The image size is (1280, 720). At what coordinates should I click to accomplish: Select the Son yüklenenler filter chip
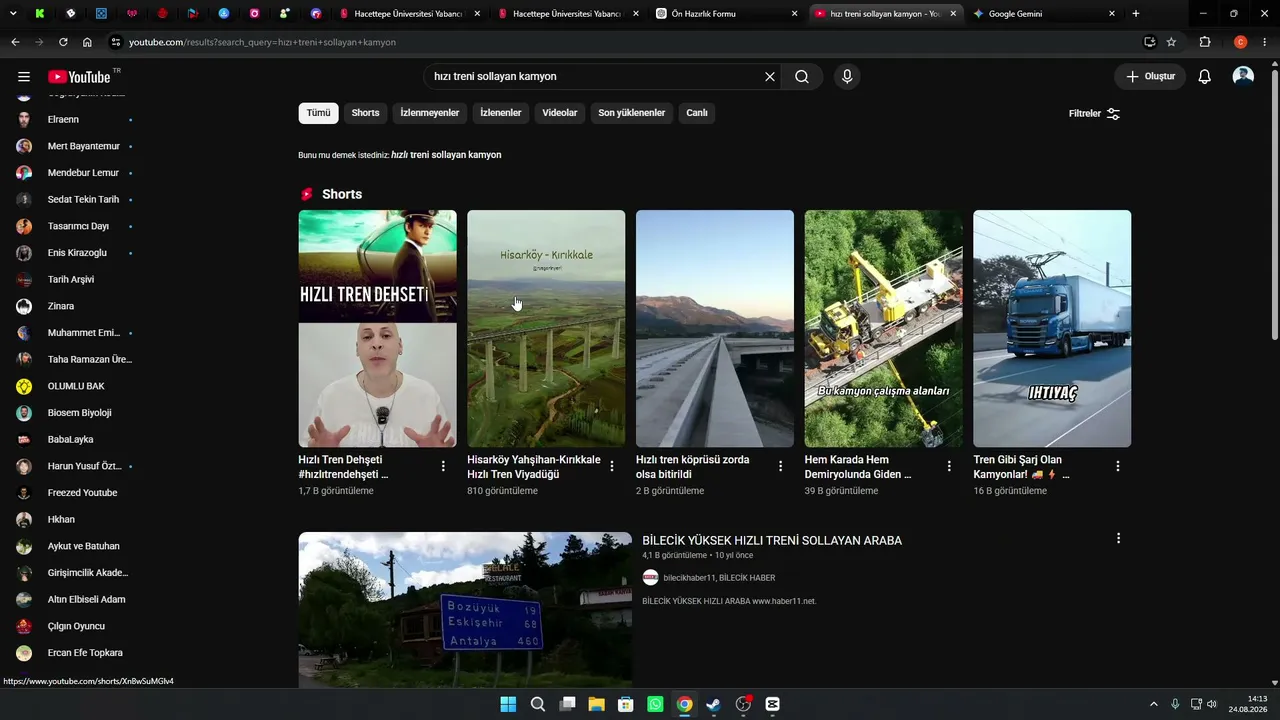point(632,113)
